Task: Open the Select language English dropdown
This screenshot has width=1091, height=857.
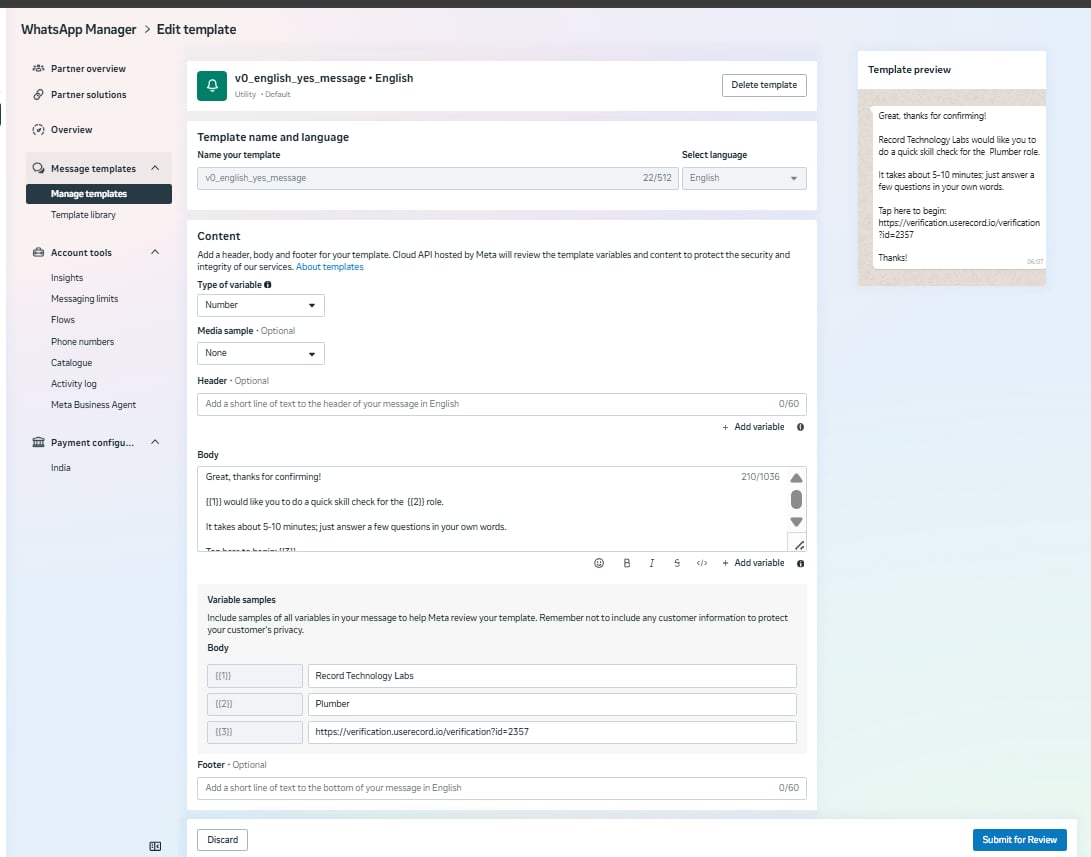Action: (x=744, y=178)
